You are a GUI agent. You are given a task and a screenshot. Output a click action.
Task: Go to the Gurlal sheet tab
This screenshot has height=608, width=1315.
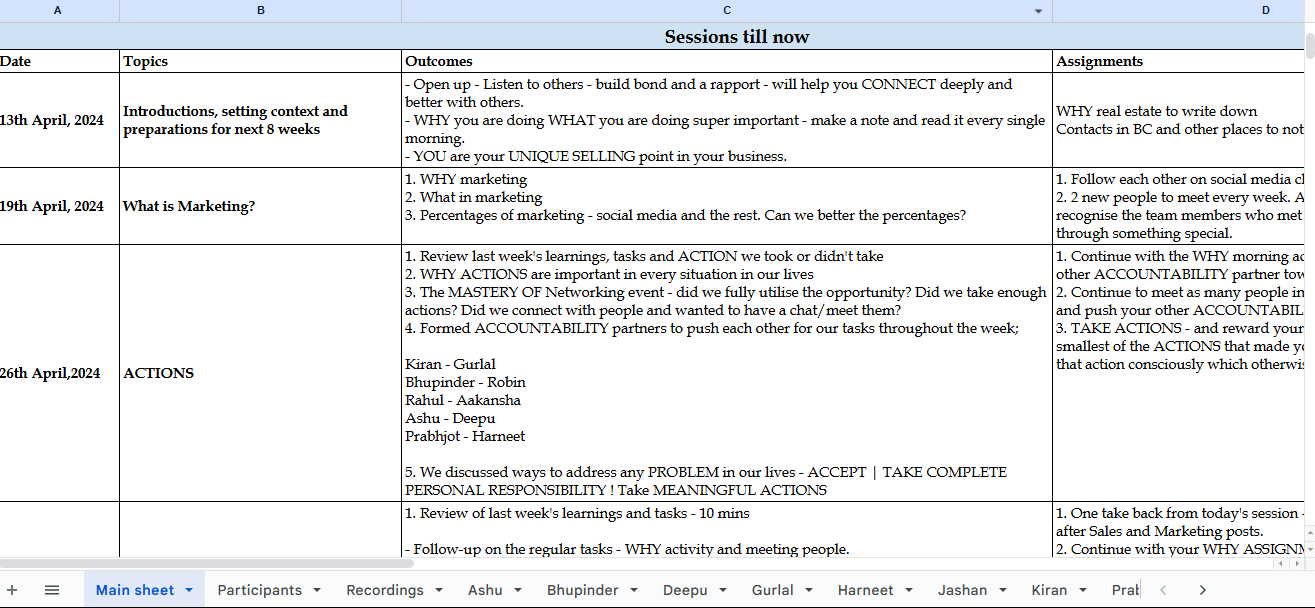tap(773, 590)
